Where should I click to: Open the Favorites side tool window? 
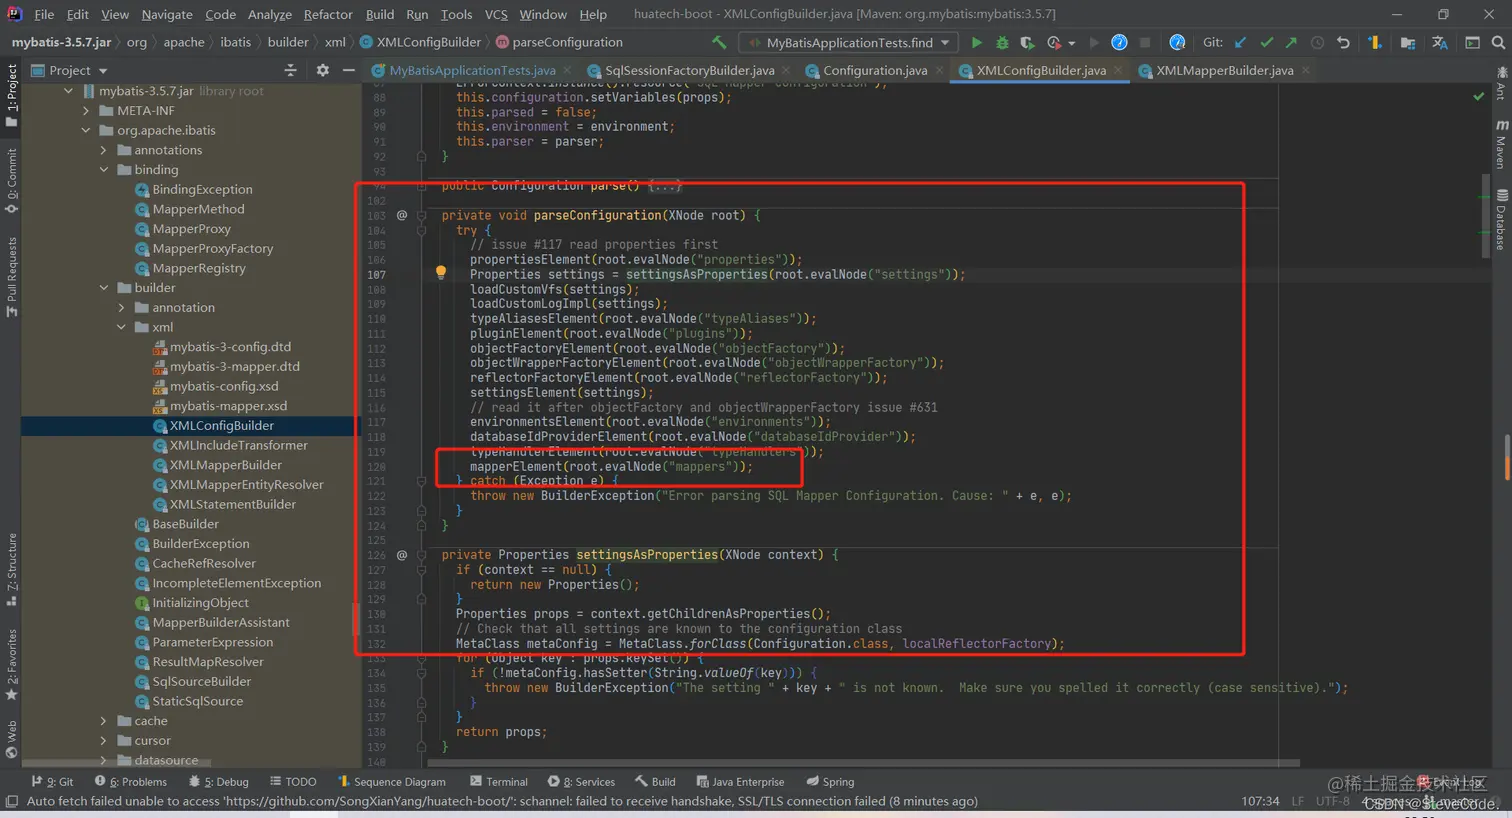click(11, 664)
